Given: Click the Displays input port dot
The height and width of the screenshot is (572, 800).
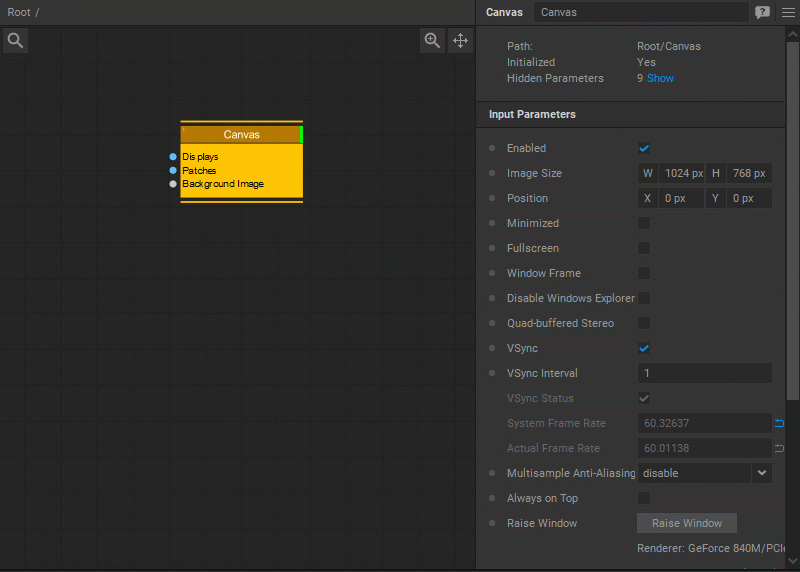Looking at the screenshot, I should click(x=173, y=157).
